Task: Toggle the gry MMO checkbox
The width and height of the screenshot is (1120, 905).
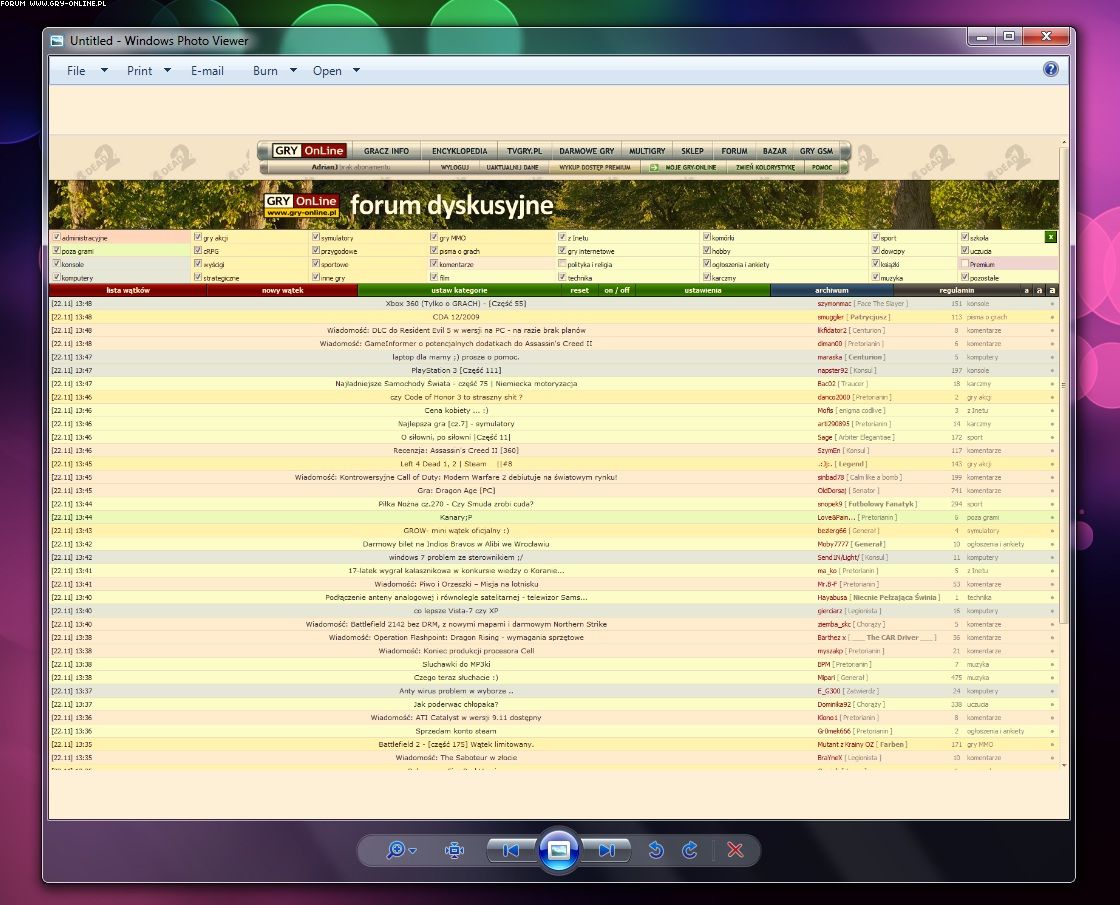Action: coord(434,237)
